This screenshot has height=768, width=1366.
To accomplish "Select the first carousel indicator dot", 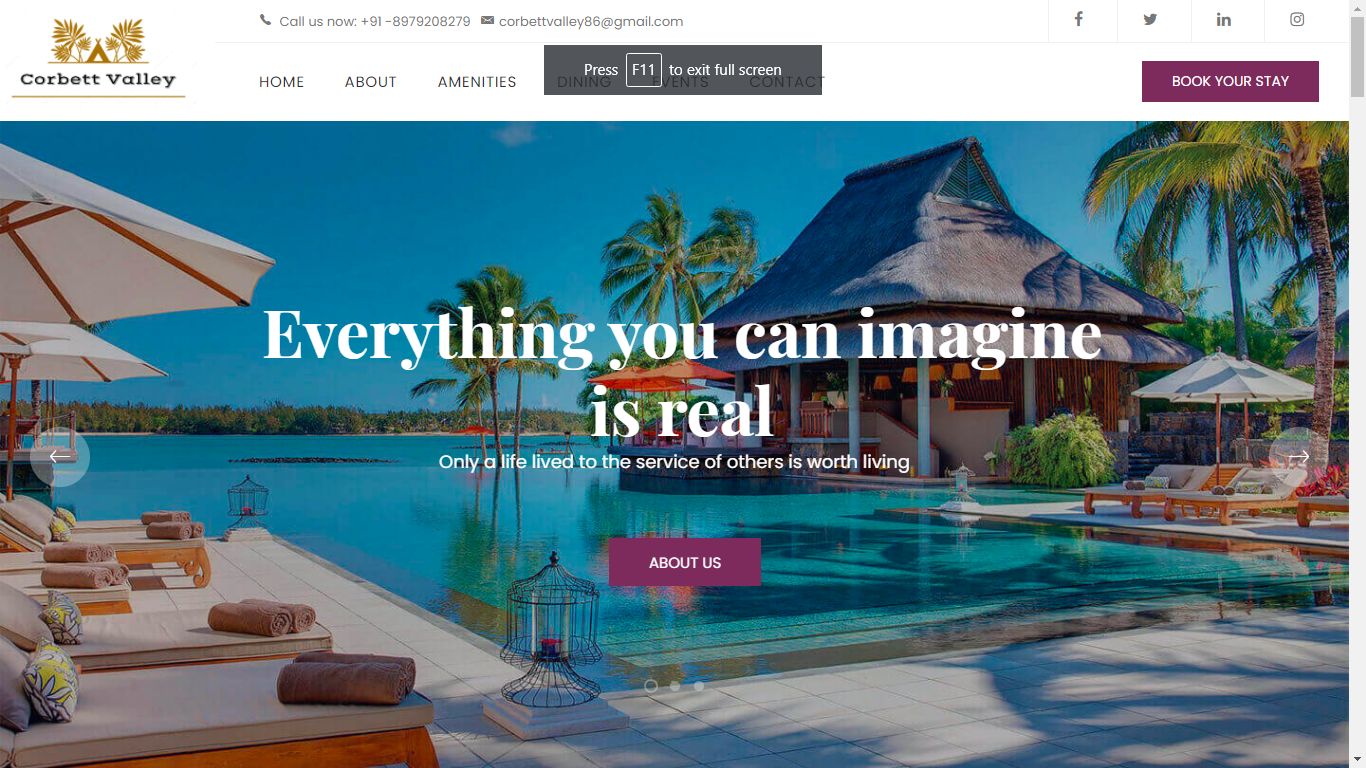I will tap(651, 686).
